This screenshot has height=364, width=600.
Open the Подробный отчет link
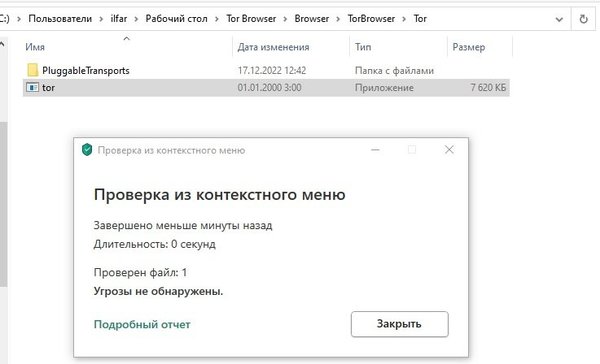pyautogui.click(x=142, y=324)
